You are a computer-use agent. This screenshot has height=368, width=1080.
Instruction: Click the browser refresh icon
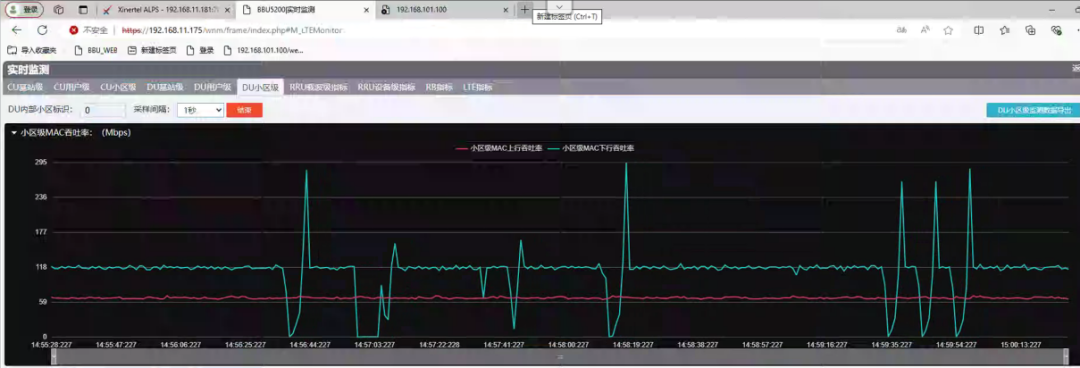pos(42,30)
